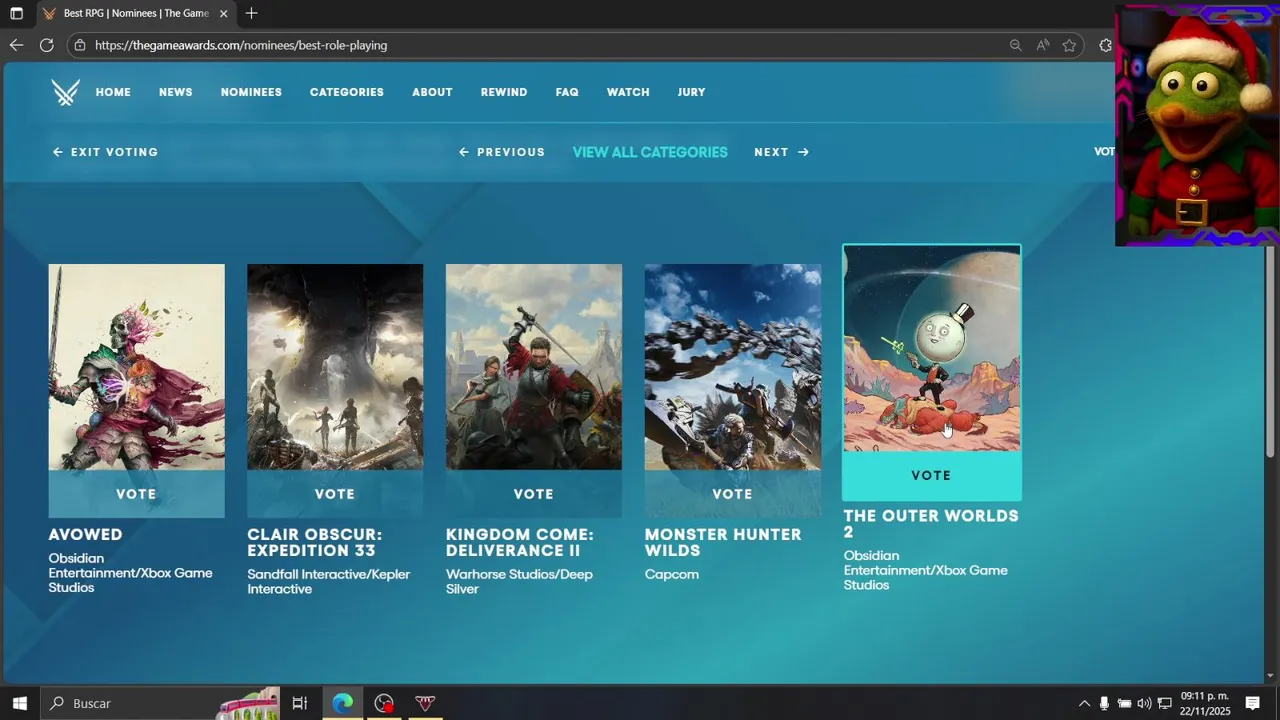
Task: Open the battery status tray icon
Action: tap(1124, 703)
